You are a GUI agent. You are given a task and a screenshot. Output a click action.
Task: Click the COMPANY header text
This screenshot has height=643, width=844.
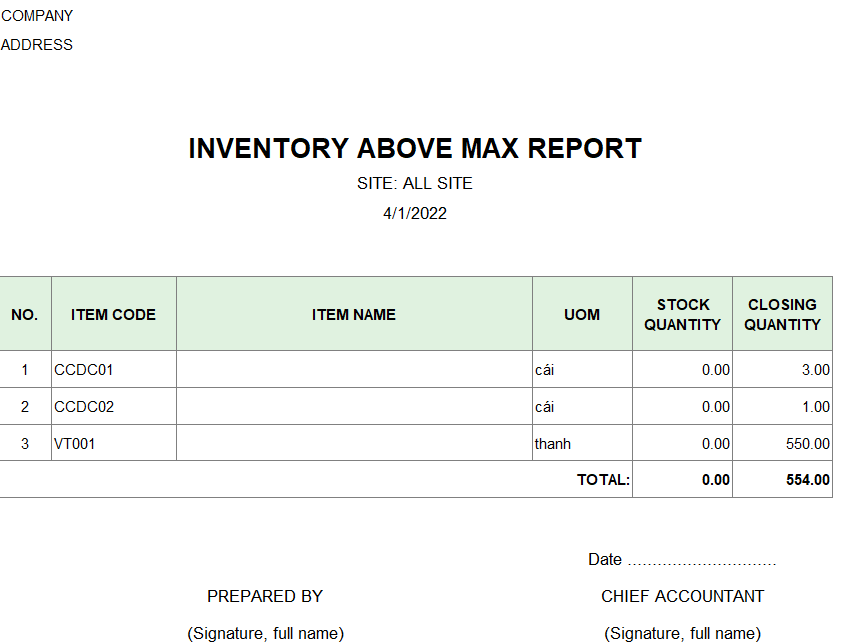pyautogui.click(x=37, y=16)
